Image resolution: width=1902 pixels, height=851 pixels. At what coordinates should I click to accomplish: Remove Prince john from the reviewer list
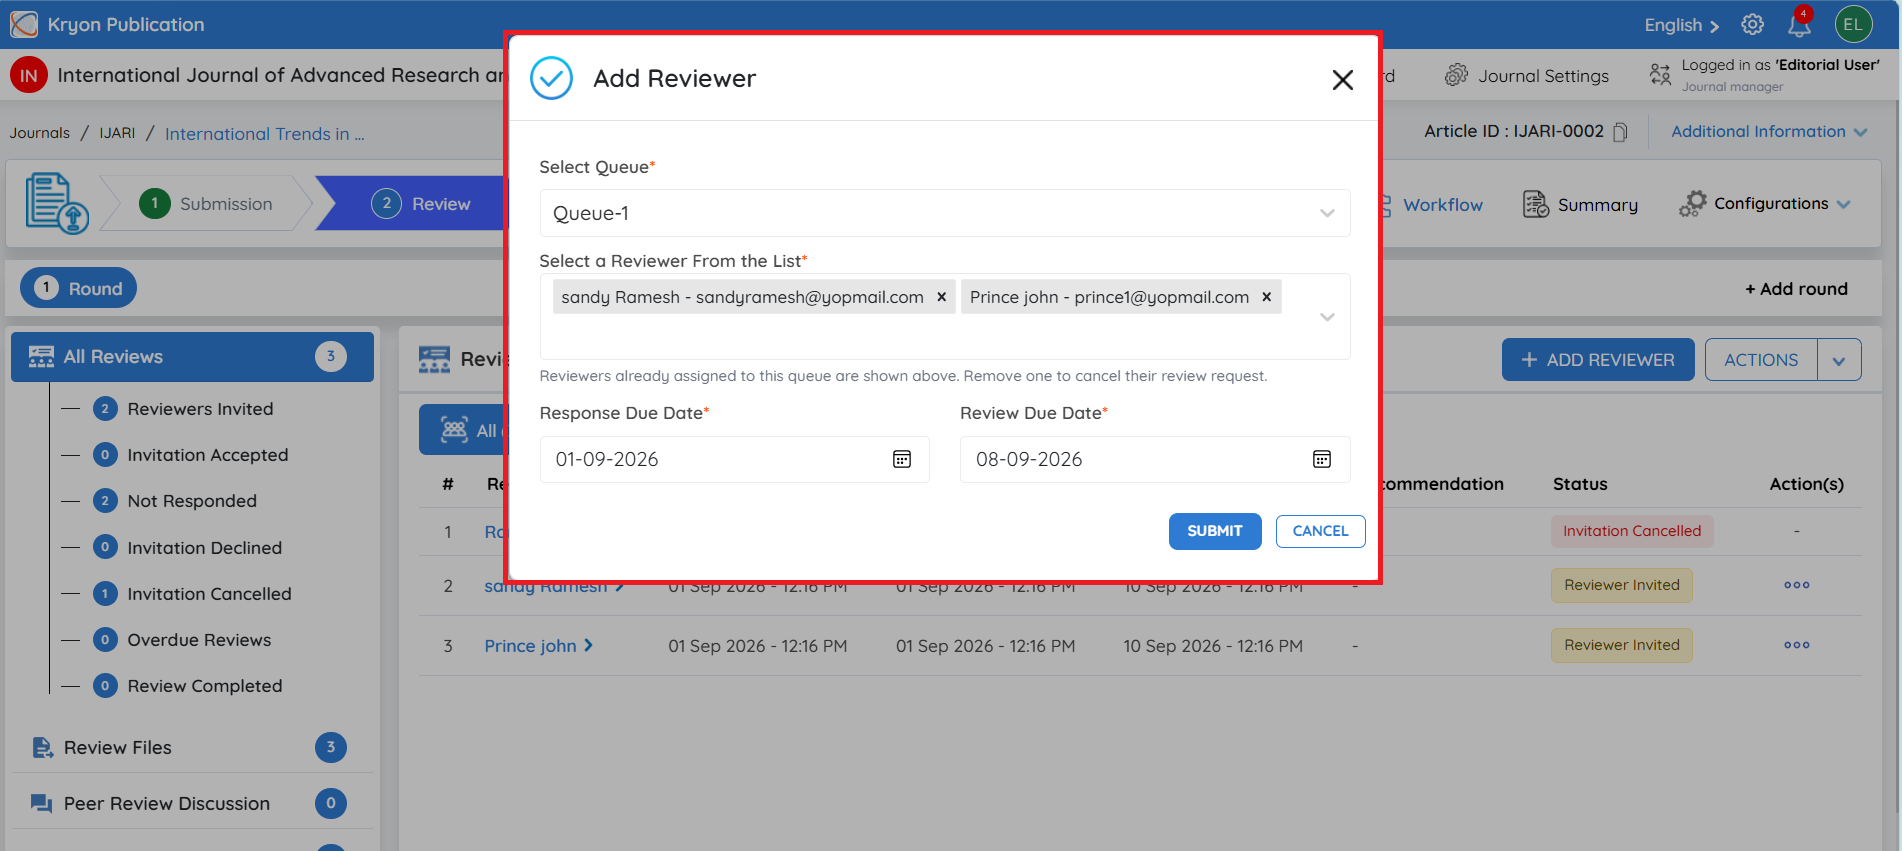point(1266,297)
